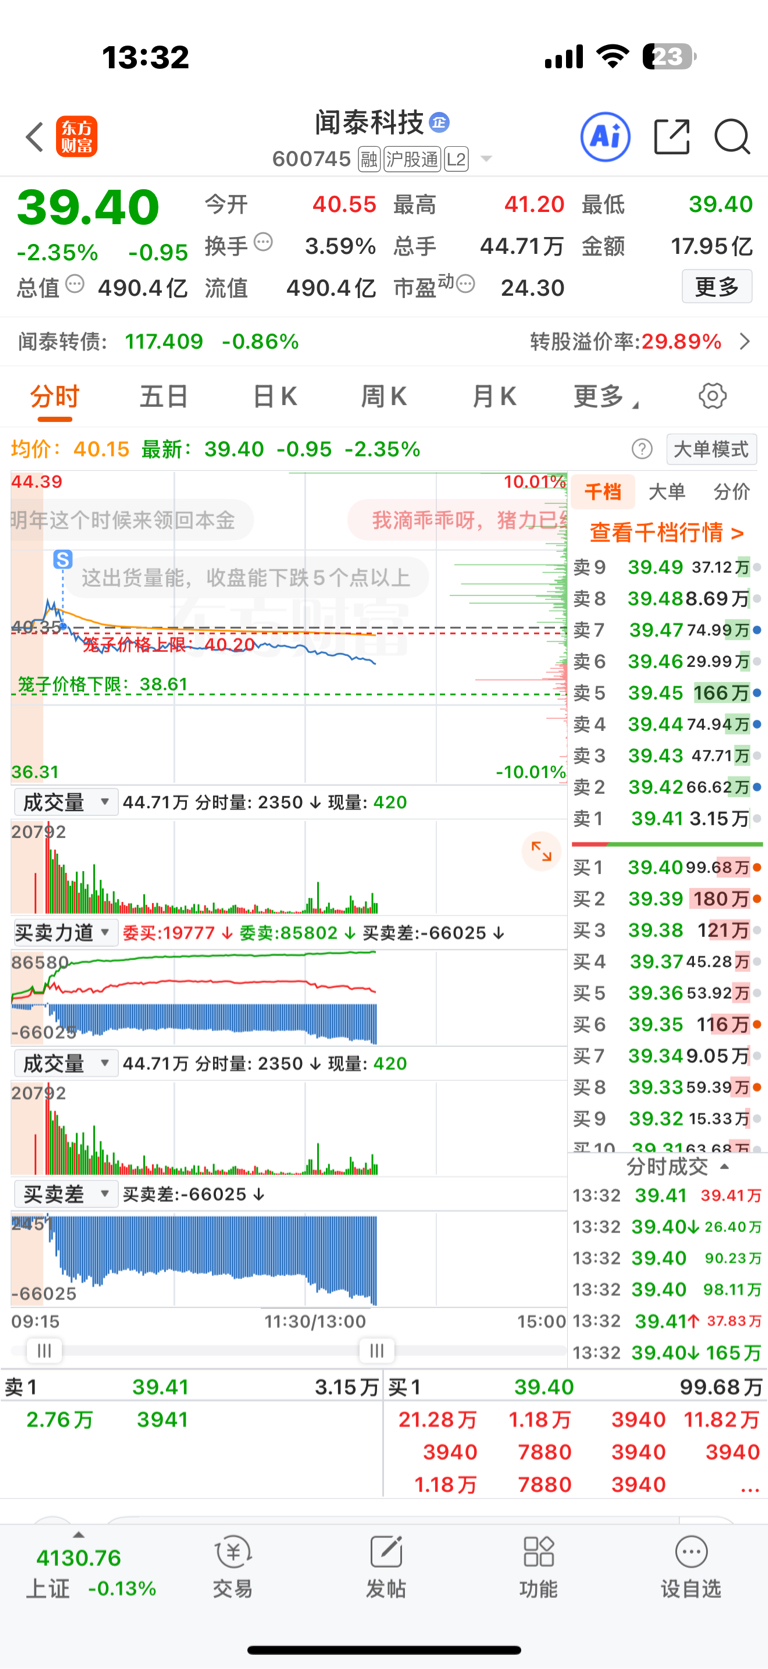Image resolution: width=768 pixels, height=1669 pixels.
Task: Tap 转股溢价率 29.89% text
Action: point(626,342)
